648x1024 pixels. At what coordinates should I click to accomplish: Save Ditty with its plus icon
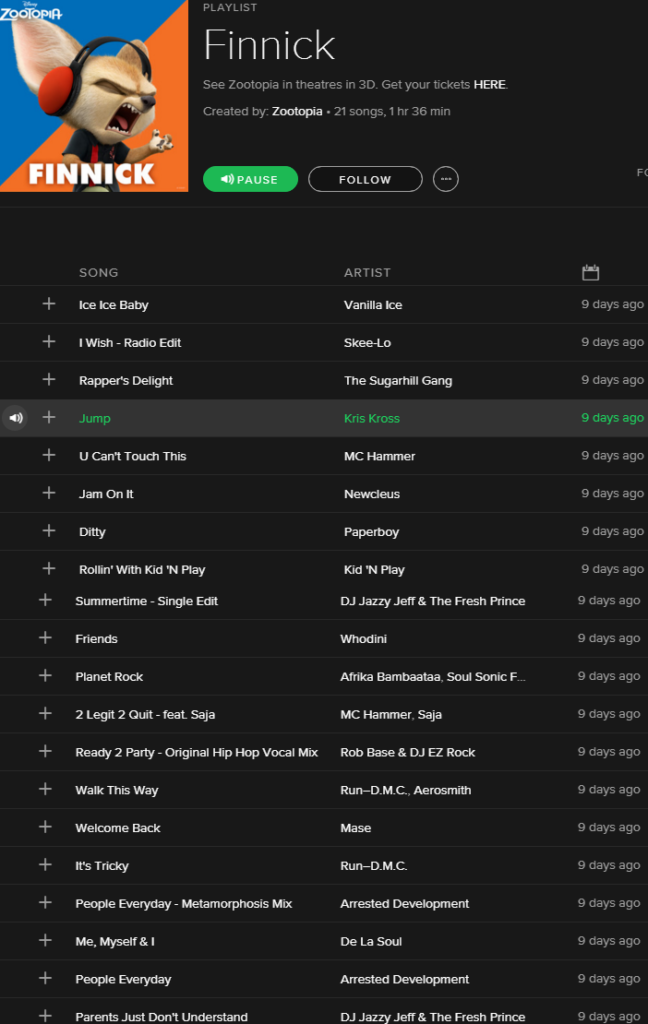(x=49, y=531)
